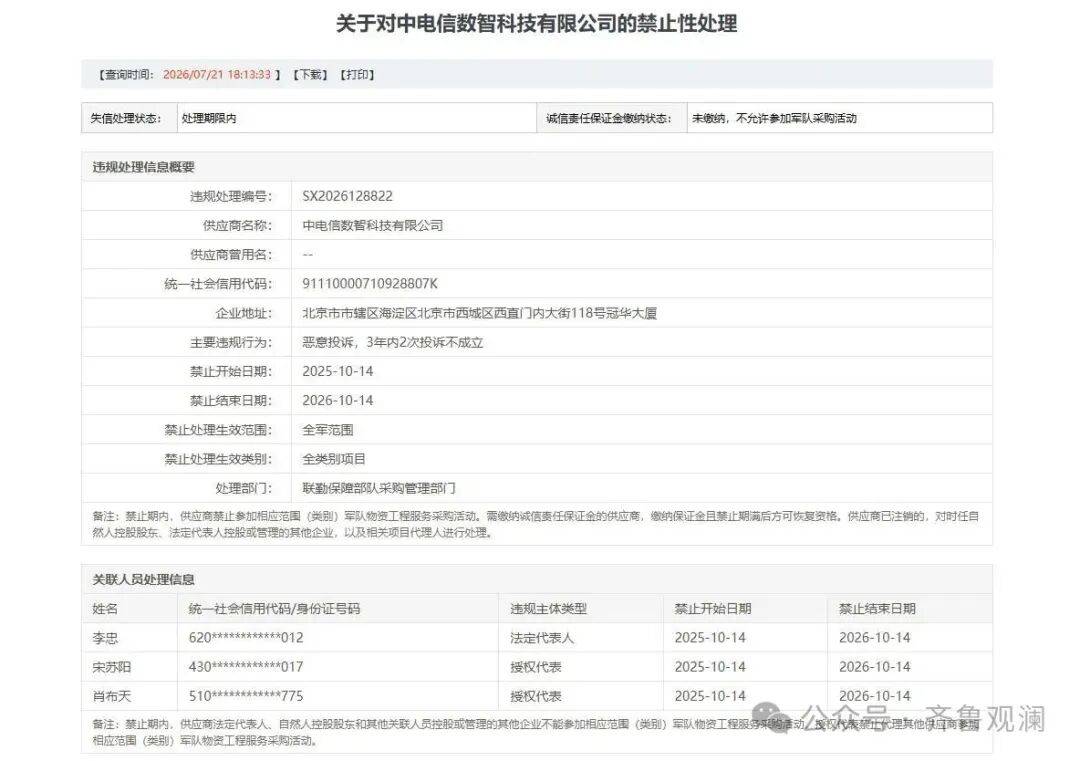This screenshot has width=1080, height=761.
Task: Select the name 李忠 in the table
Action: (105, 638)
